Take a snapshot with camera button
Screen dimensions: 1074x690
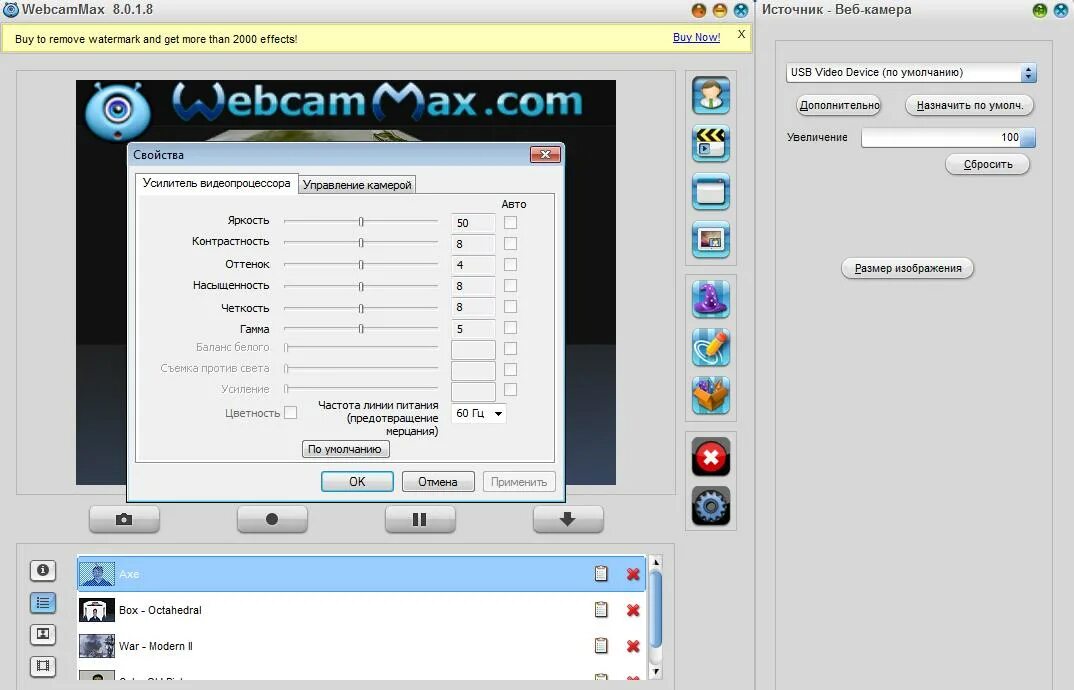[x=124, y=519]
